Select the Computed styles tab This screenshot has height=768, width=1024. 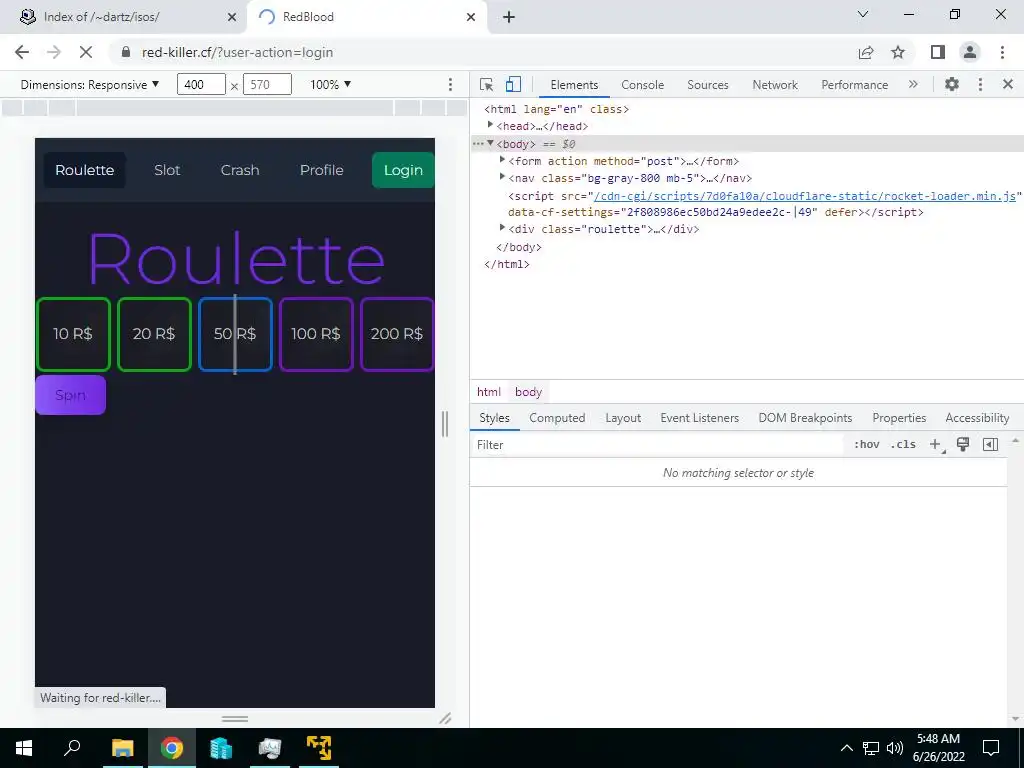pos(557,418)
